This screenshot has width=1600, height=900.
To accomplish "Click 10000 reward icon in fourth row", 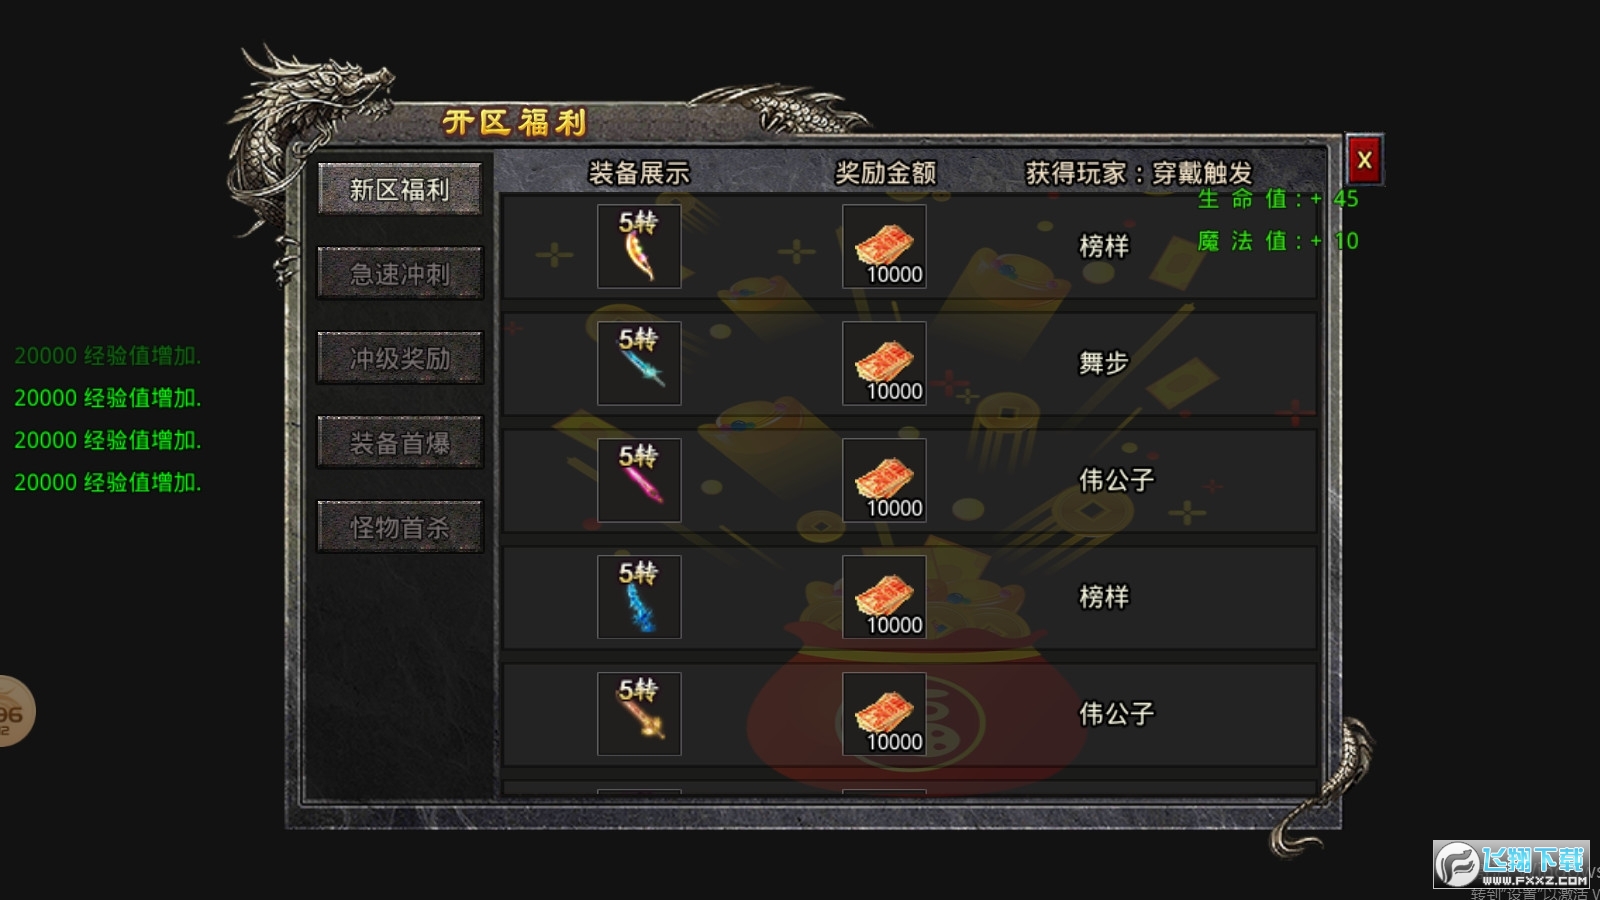I will coord(884,597).
